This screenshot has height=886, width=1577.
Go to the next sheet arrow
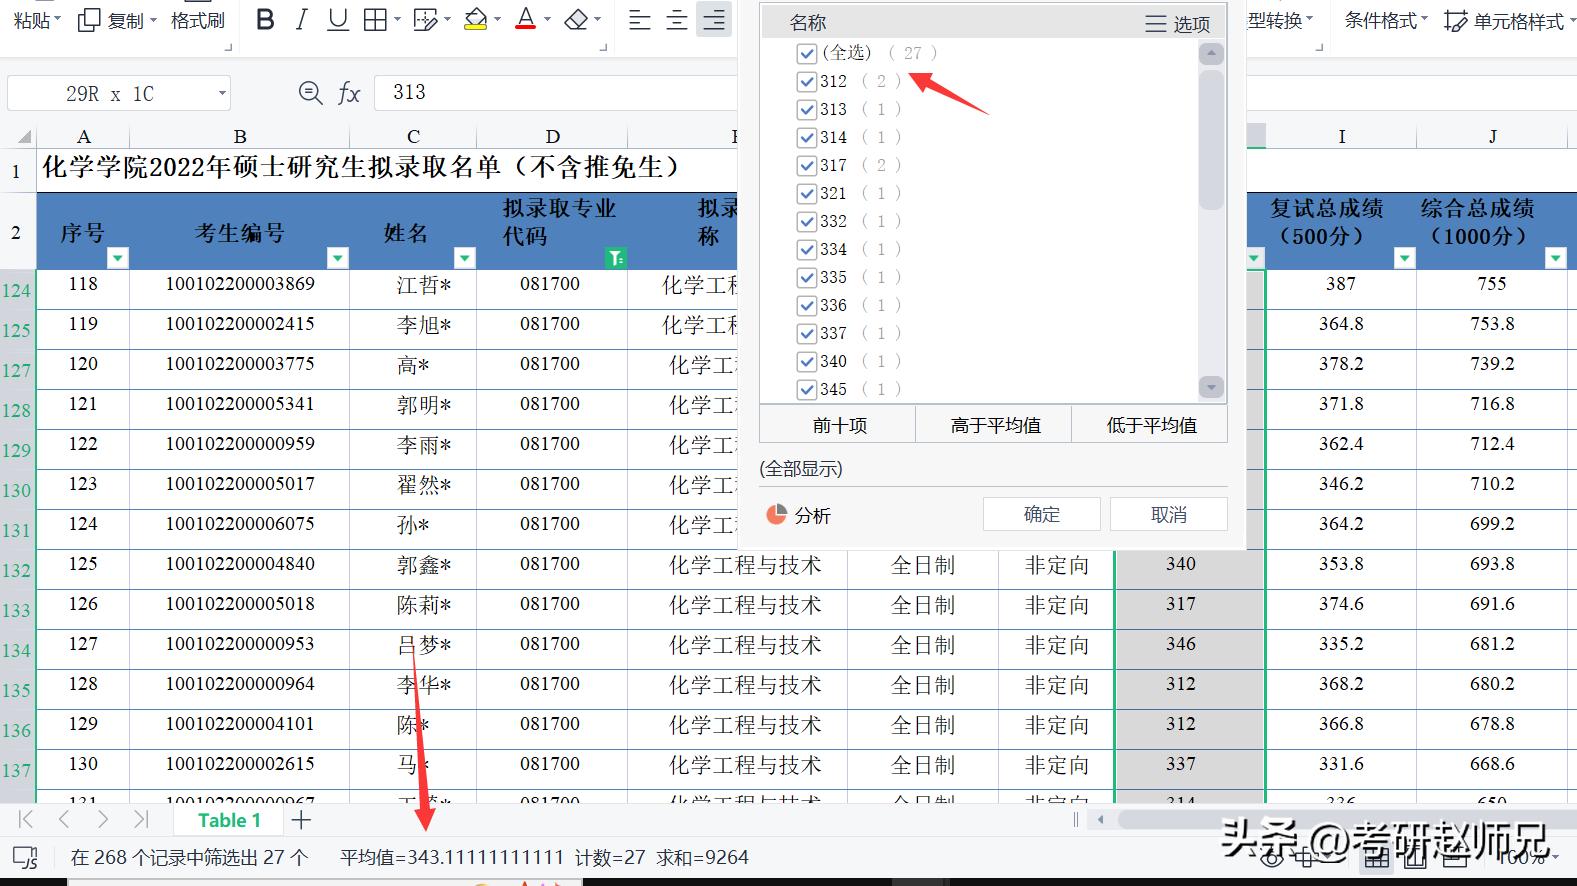[102, 820]
